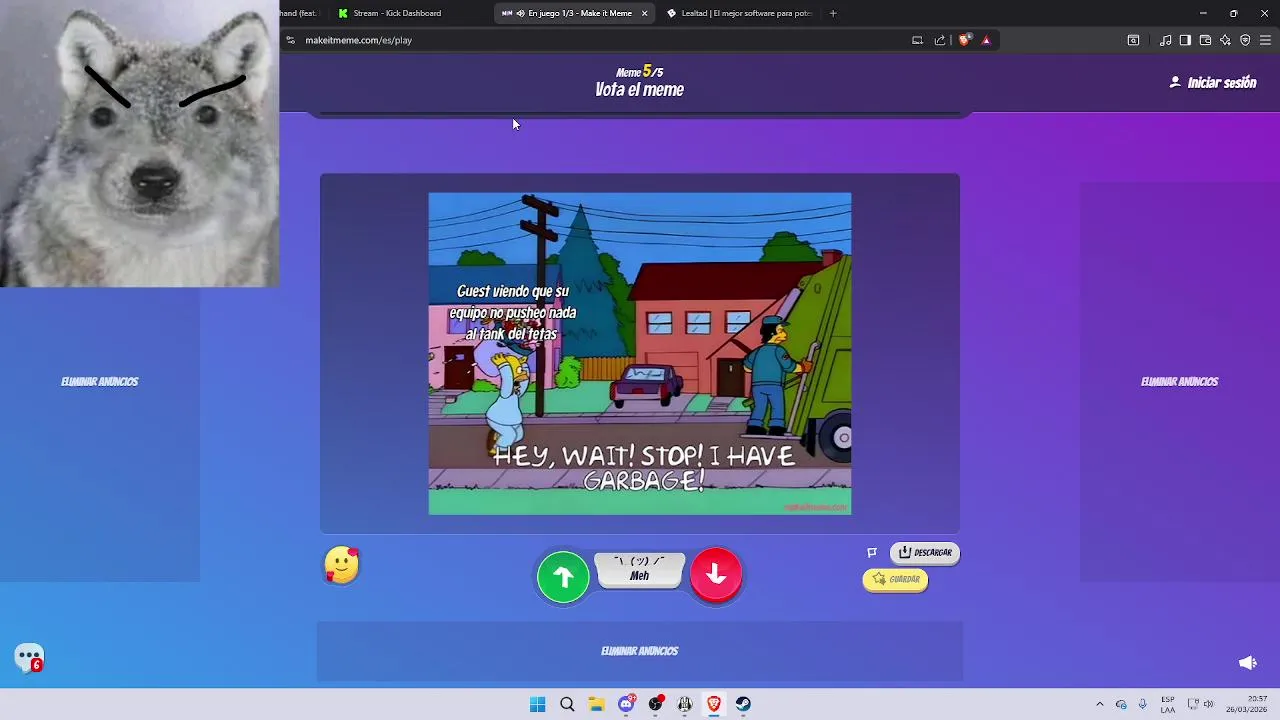Vote Meh on the meme
The height and width of the screenshot is (720, 1280).
coord(640,570)
